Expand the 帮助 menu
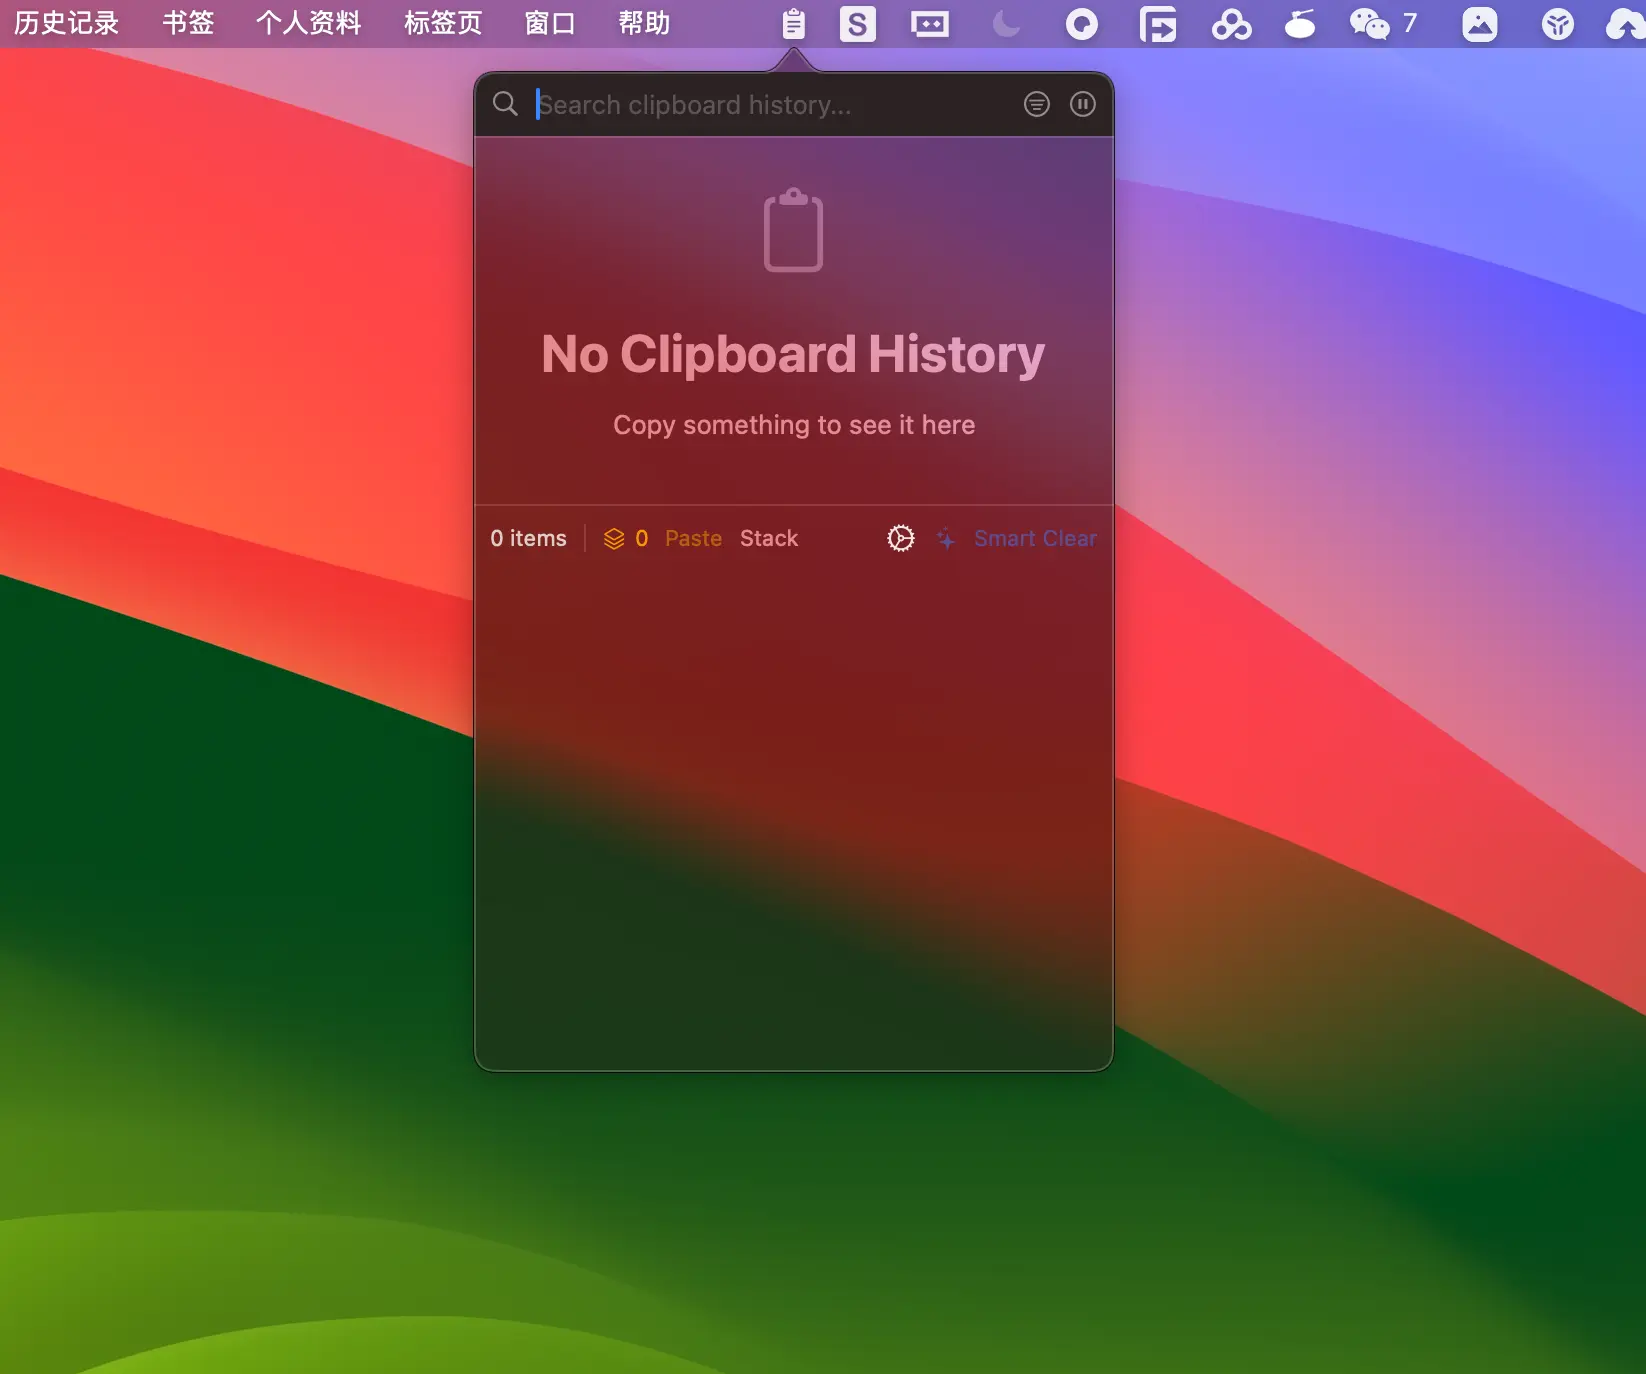 pos(644,23)
